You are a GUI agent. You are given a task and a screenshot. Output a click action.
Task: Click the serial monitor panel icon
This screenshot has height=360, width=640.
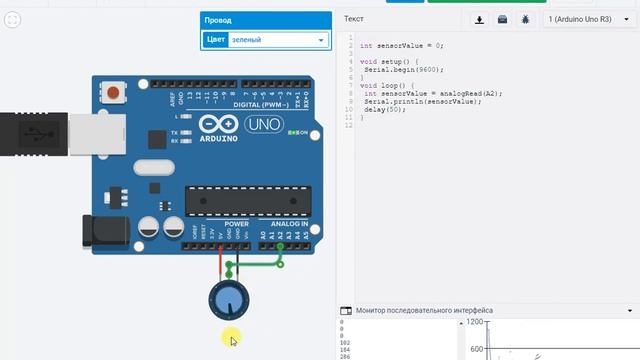click(346, 311)
